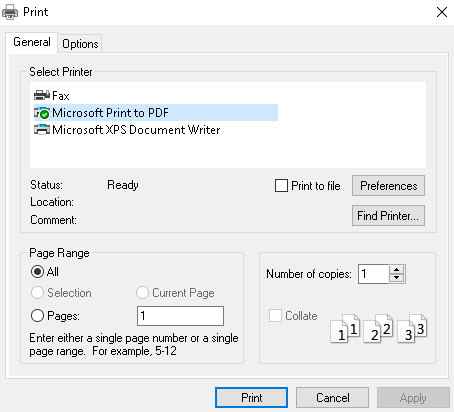Close the Print dialog window
454x412 pixels.
pyautogui.click(x=442, y=12)
